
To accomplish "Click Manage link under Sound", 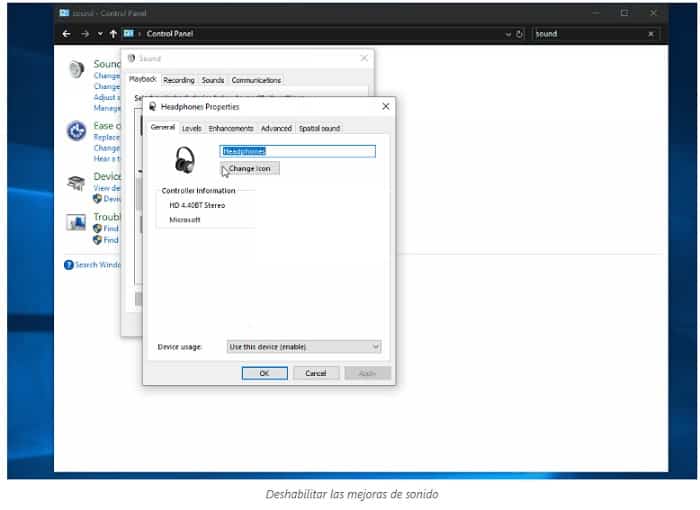I will coord(107,108).
